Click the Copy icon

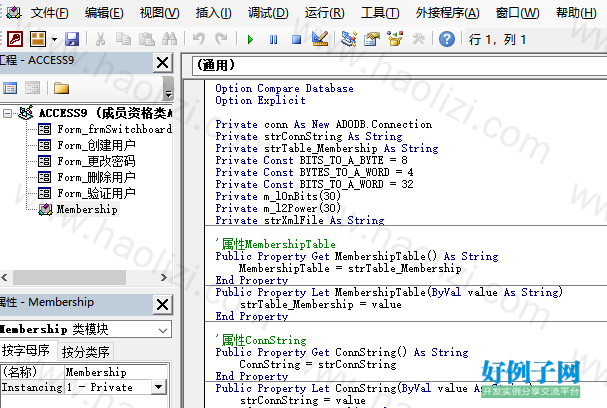[123, 39]
